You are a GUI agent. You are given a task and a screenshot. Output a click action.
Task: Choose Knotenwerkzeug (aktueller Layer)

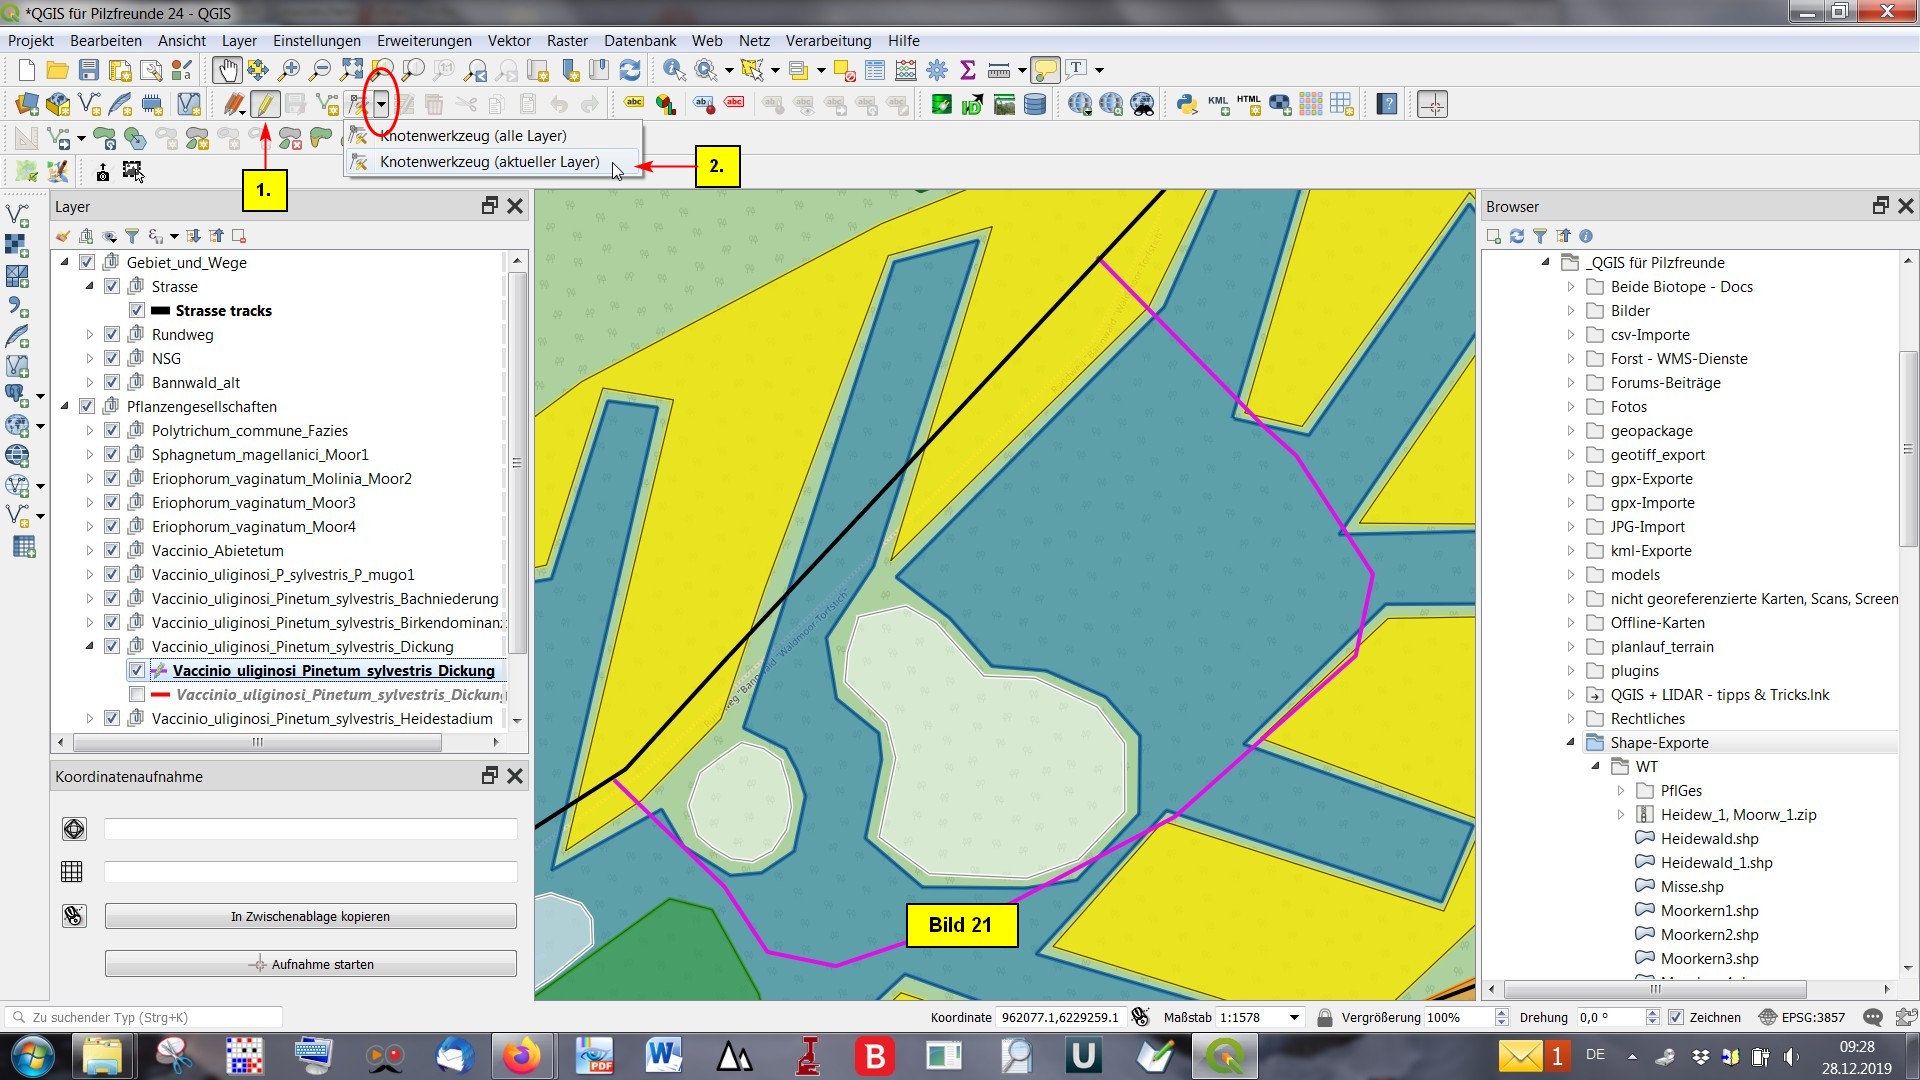pos(489,162)
